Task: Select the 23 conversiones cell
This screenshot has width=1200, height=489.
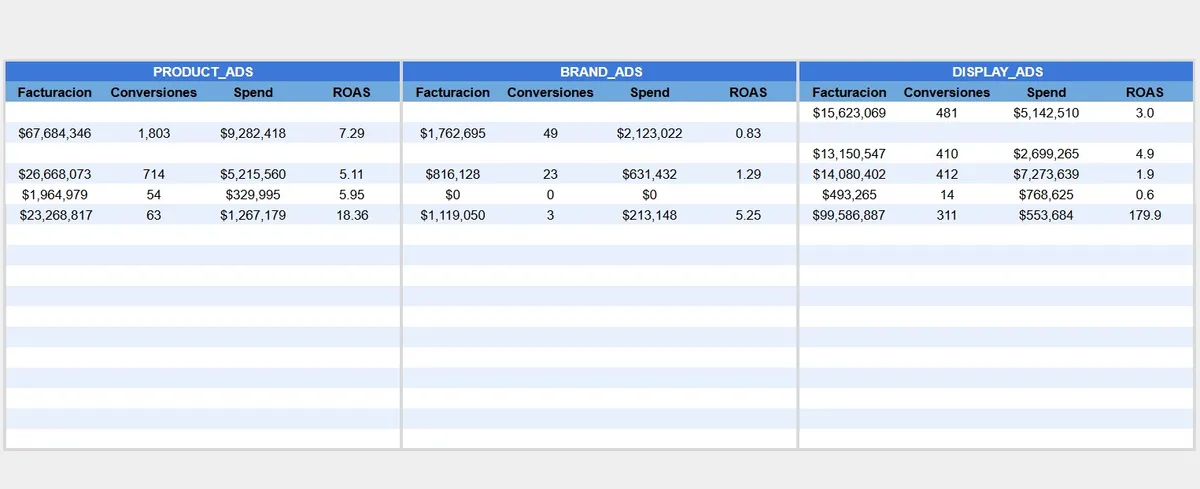Action: (551, 174)
